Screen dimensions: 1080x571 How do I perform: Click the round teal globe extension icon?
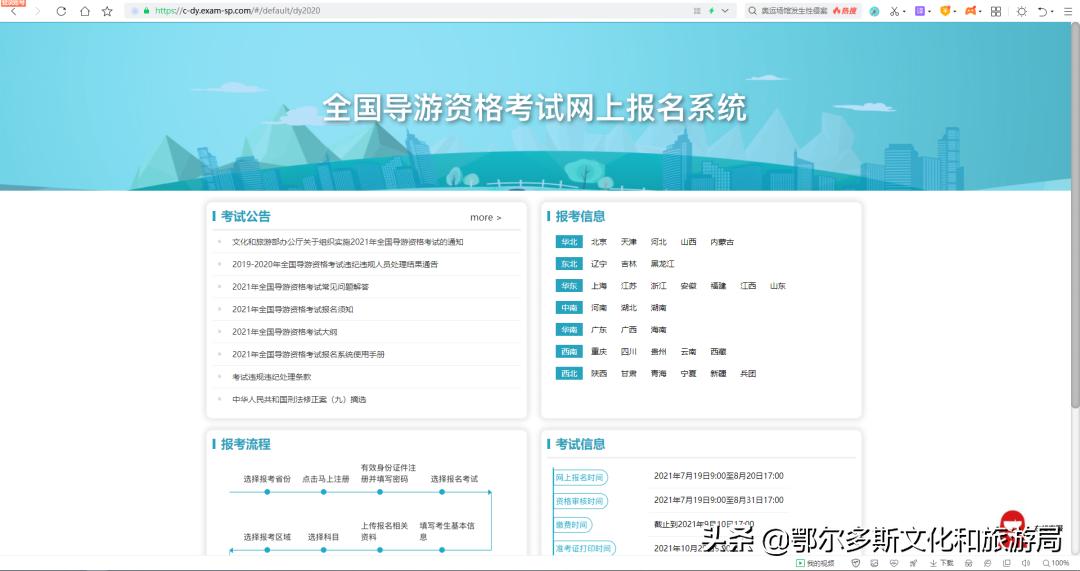(x=874, y=11)
